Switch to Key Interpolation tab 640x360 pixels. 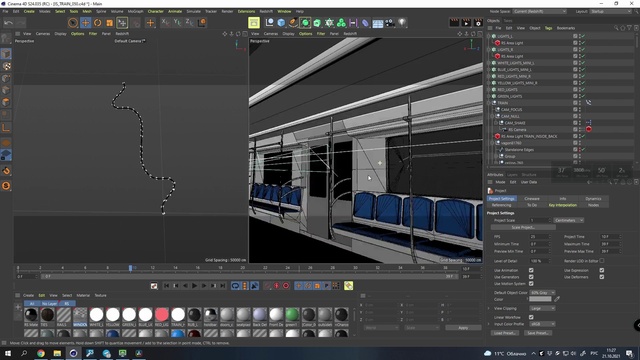[x=562, y=205]
